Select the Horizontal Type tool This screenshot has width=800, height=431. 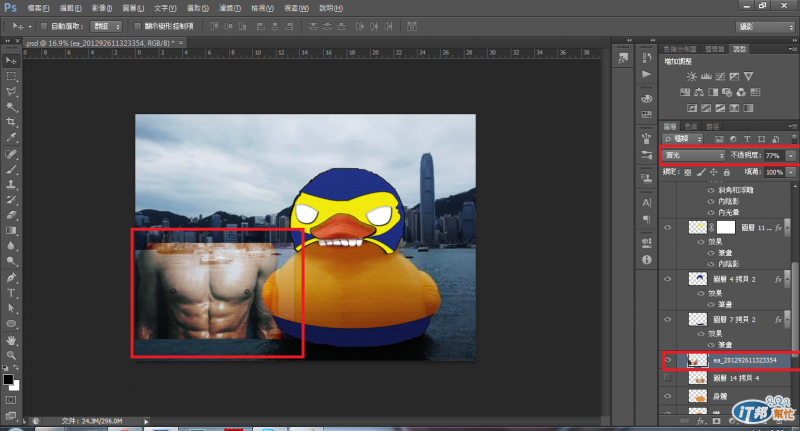coord(11,293)
